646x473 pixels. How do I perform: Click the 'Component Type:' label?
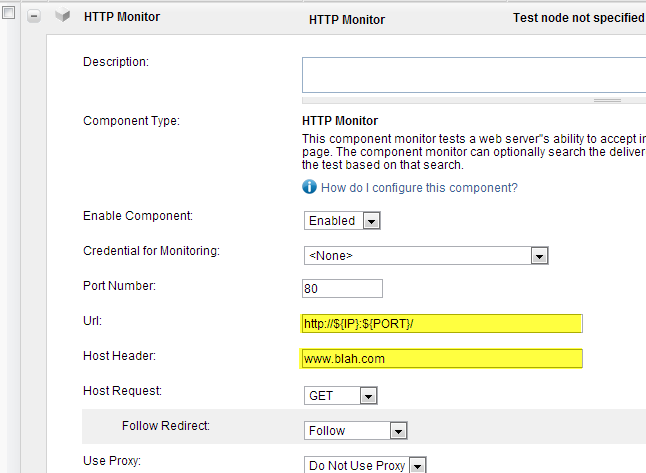click(131, 121)
